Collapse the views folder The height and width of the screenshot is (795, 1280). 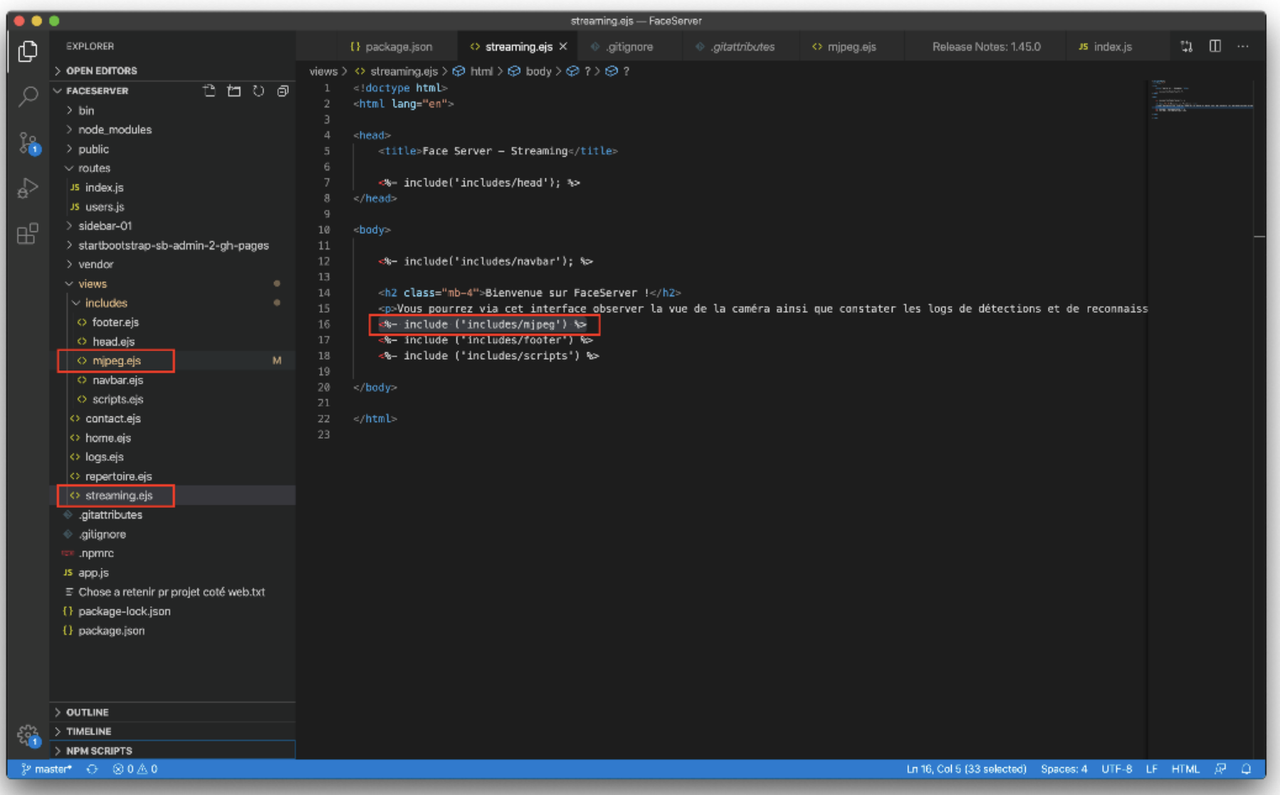point(92,284)
